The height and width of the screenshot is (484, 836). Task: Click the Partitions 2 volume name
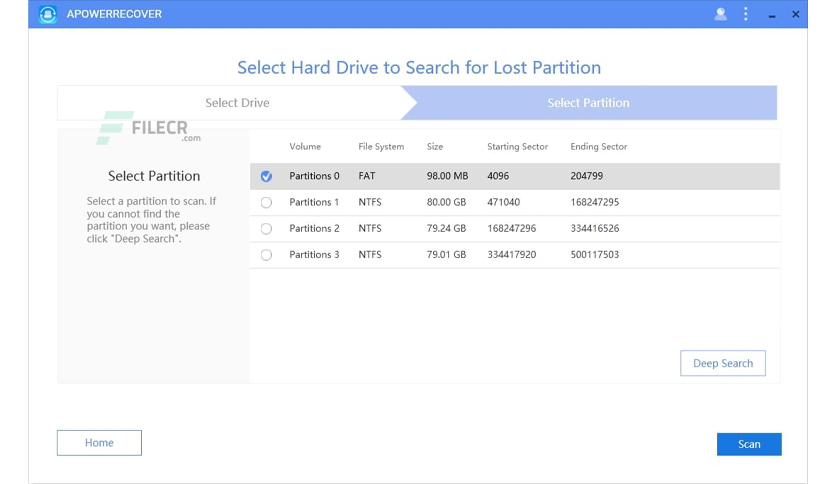(314, 228)
